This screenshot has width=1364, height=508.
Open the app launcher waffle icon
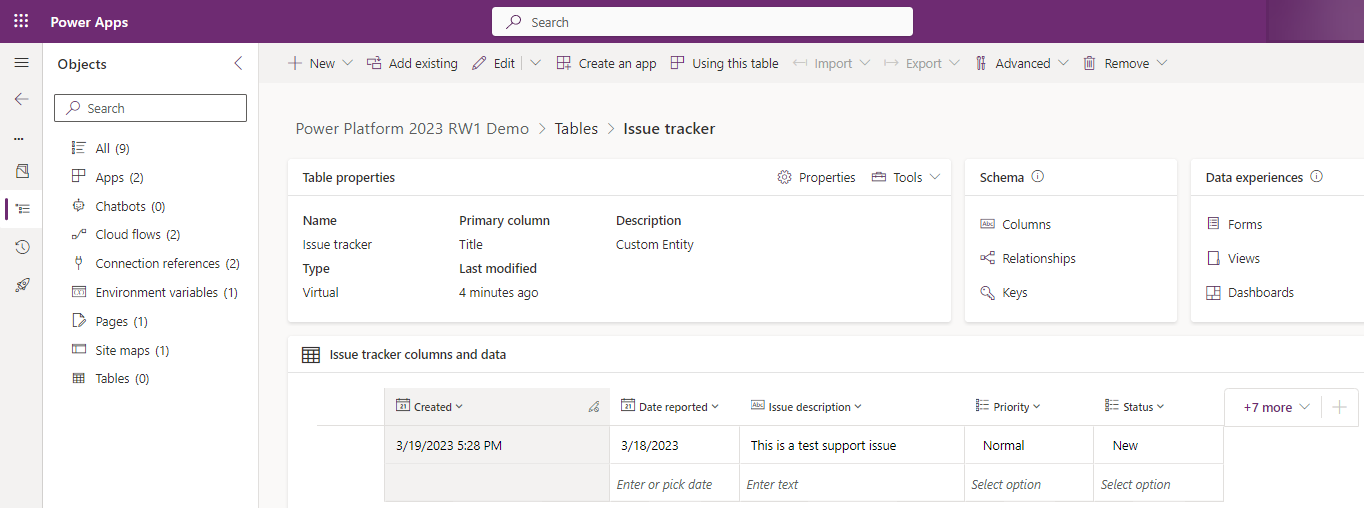pyautogui.click(x=21, y=21)
